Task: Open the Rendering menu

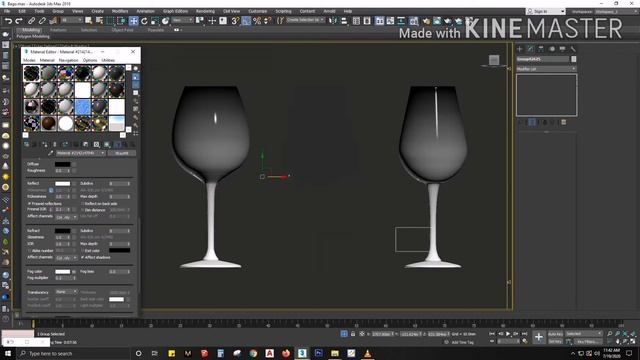Action: click(x=205, y=11)
